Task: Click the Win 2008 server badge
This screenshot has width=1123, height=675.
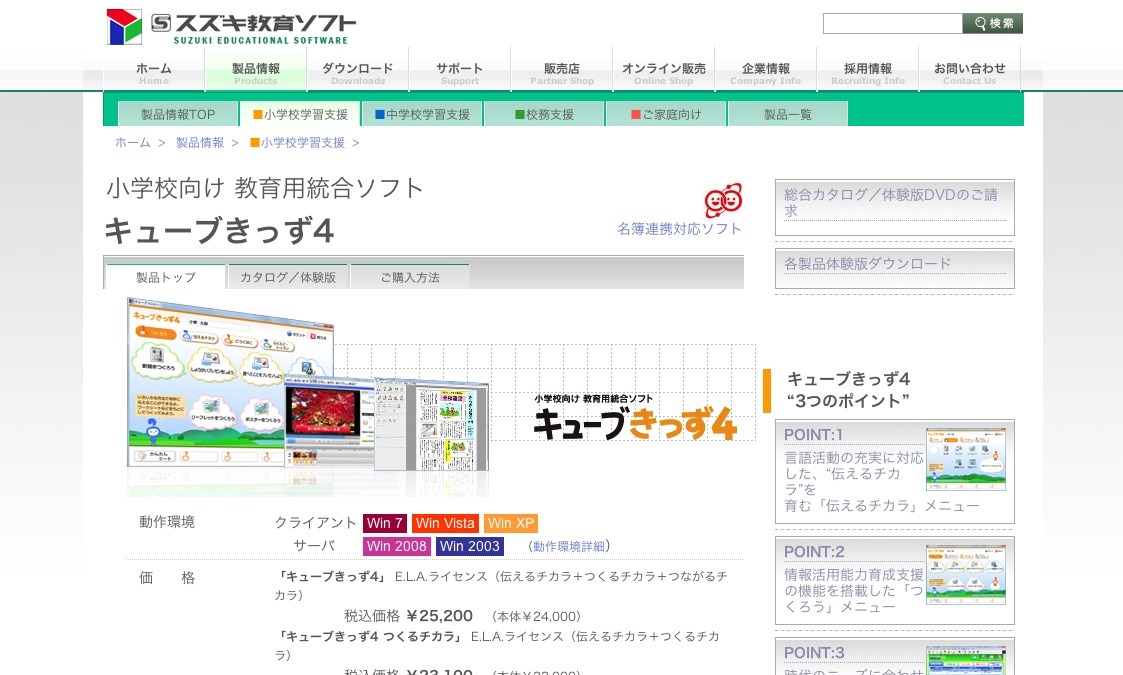Action: pyautogui.click(x=397, y=546)
